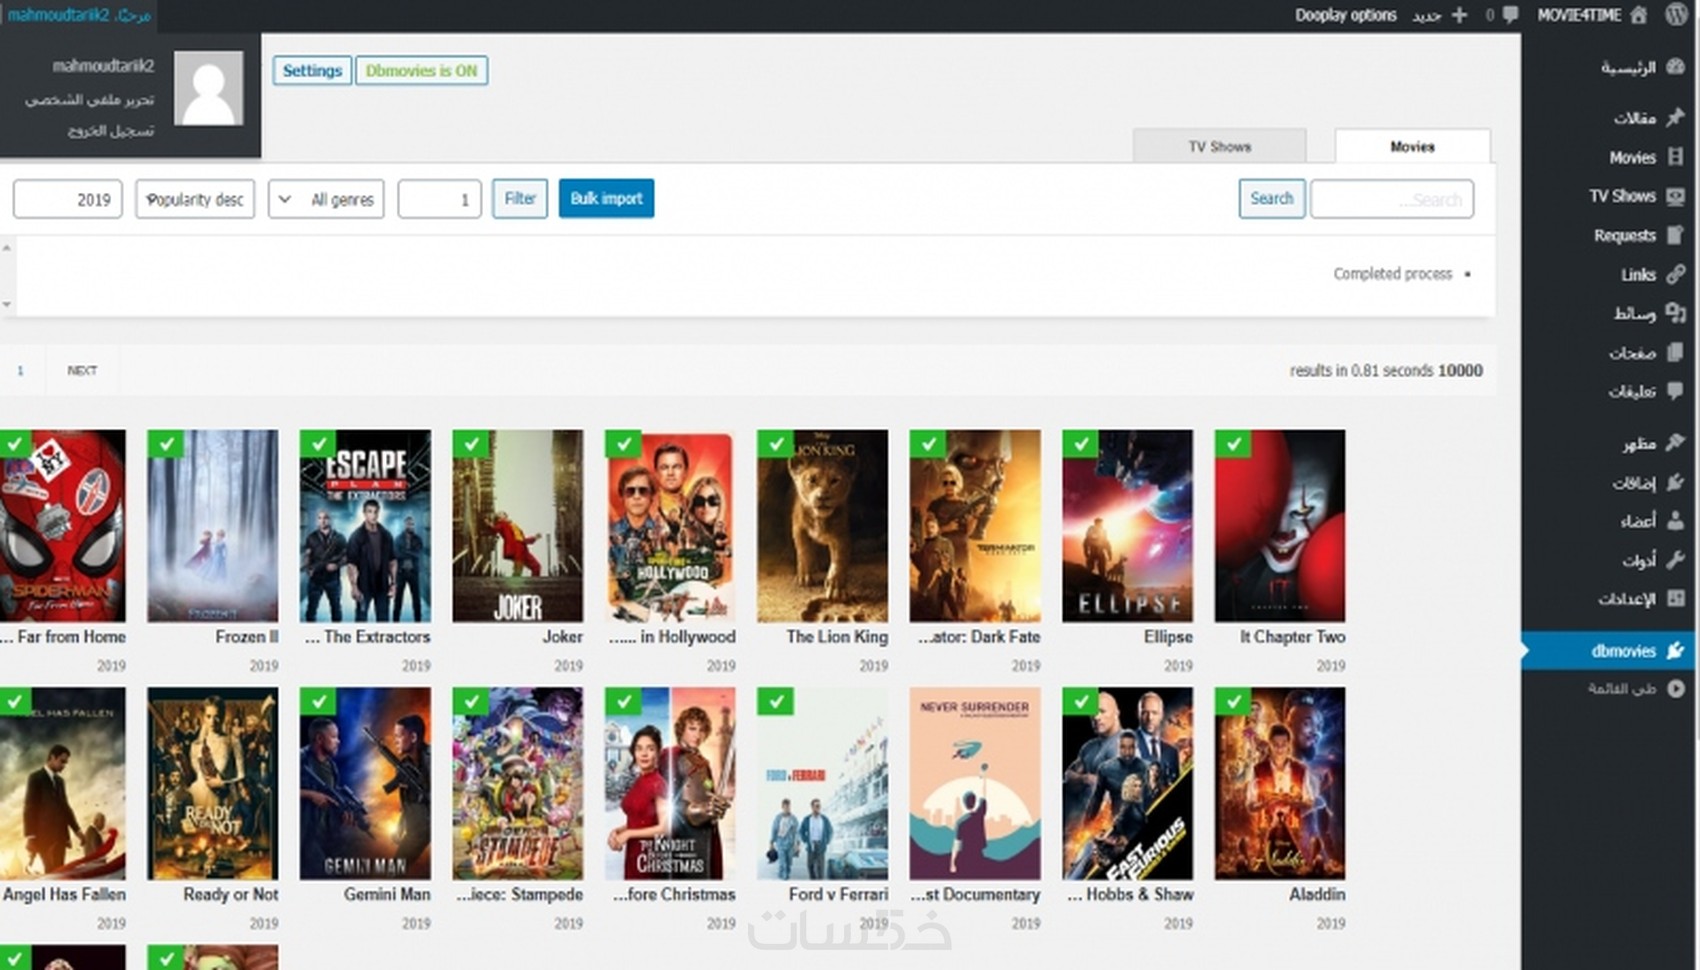
Task: Select the Once Upon a Time in Hollywood poster
Action: tap(670, 526)
